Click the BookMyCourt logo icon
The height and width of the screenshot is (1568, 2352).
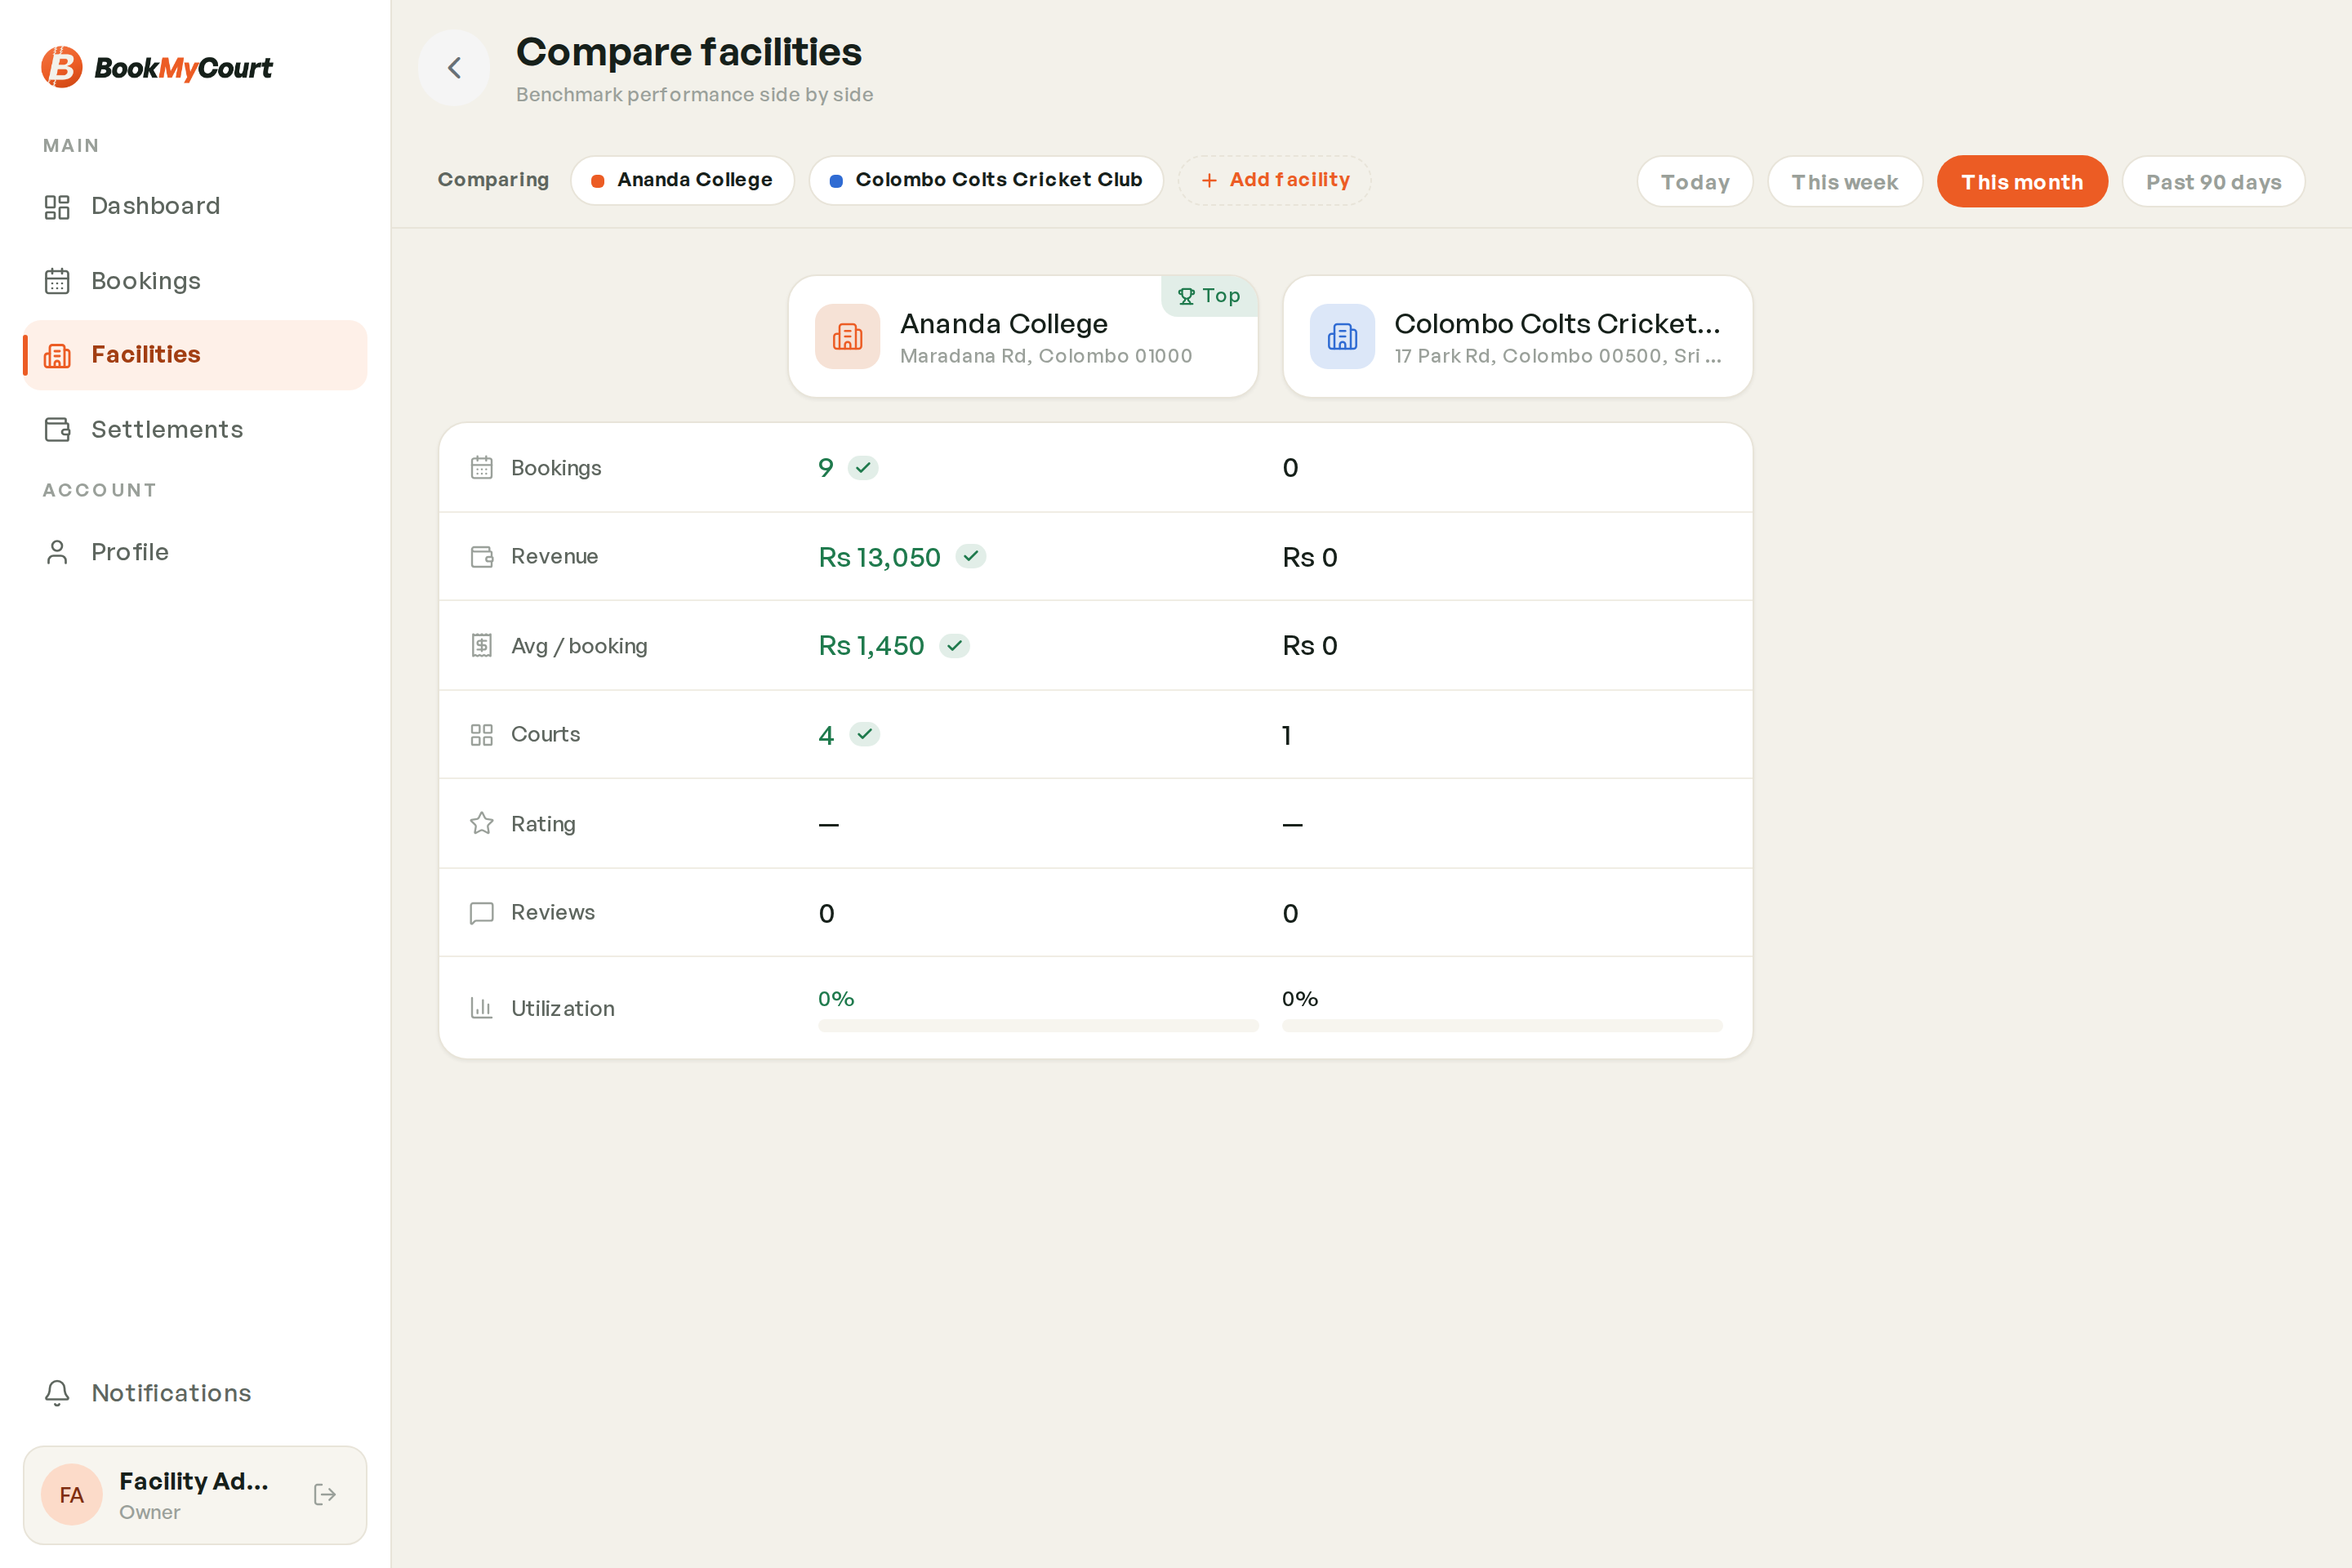click(x=61, y=67)
